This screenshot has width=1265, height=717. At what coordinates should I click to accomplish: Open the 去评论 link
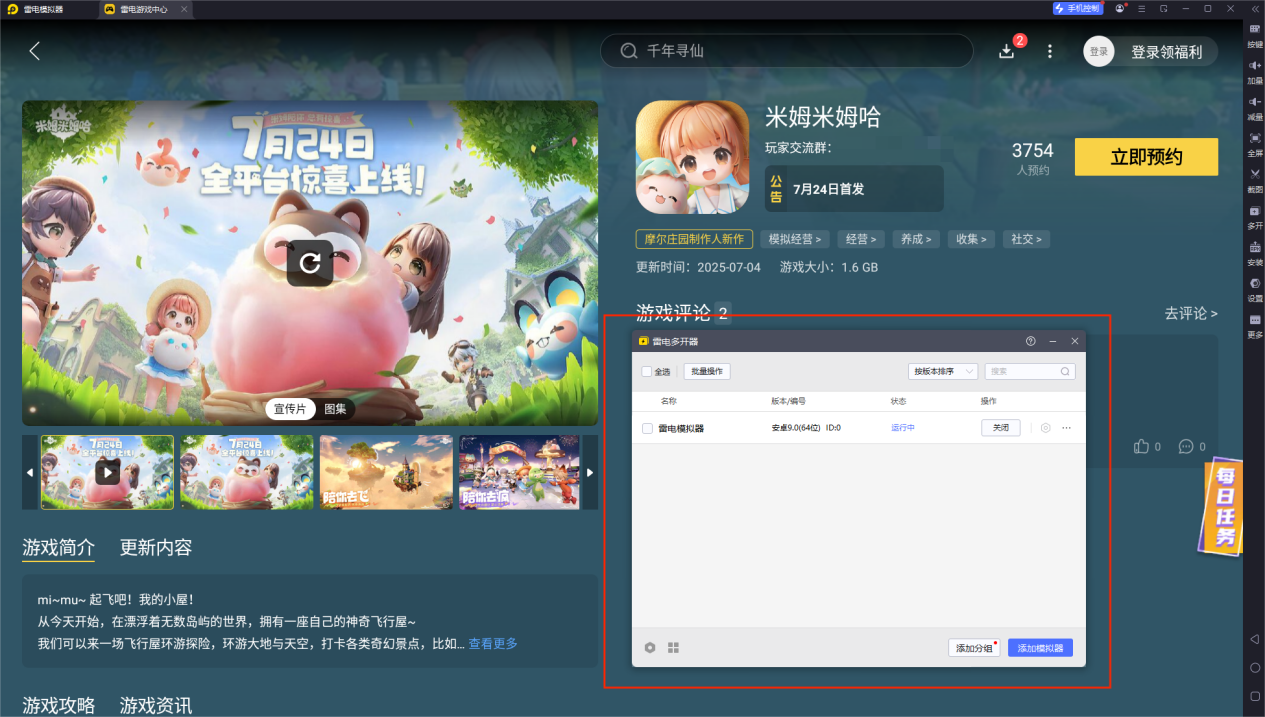pos(1191,313)
